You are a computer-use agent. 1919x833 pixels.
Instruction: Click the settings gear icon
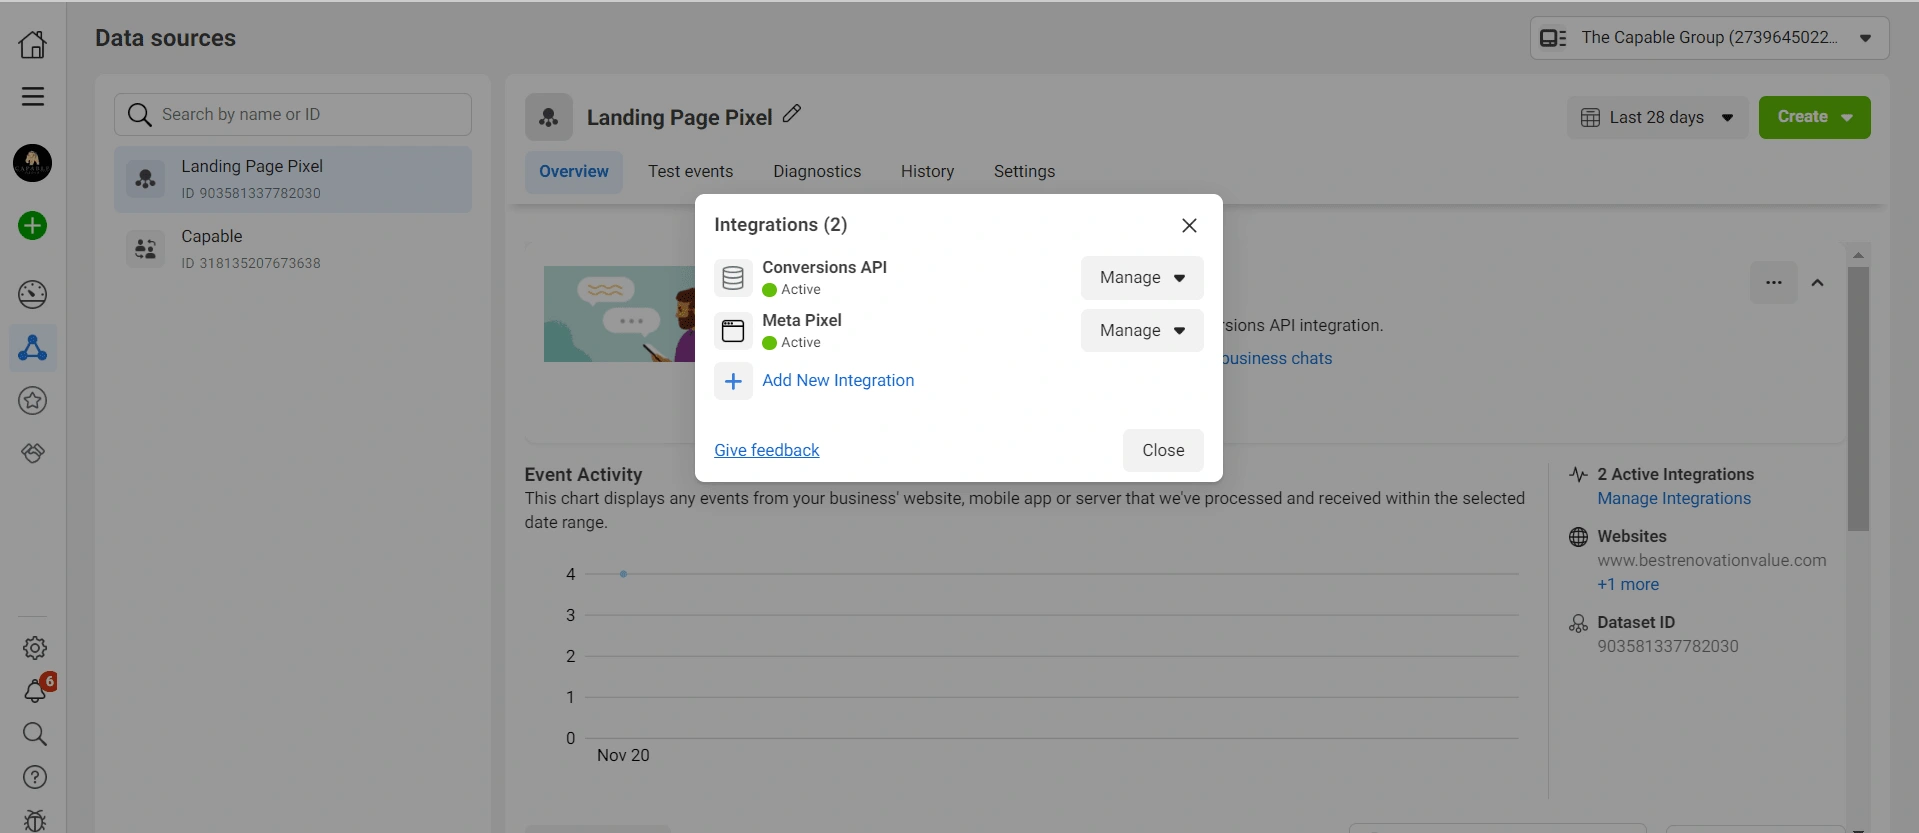coord(35,648)
